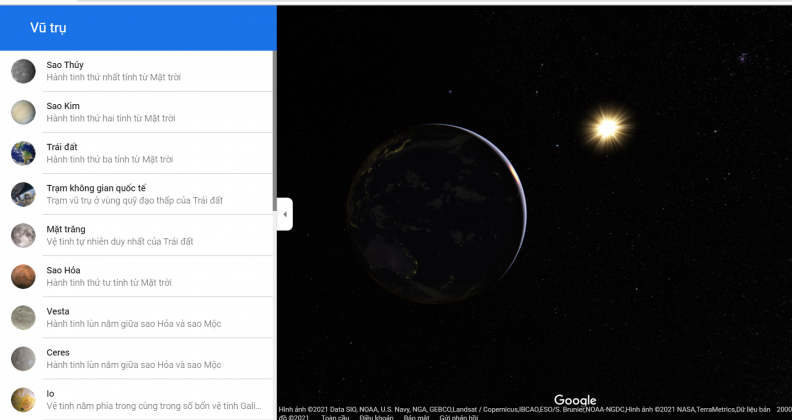Select the Trái đất globe icon
Screen dimensions: 792x420
point(23,153)
